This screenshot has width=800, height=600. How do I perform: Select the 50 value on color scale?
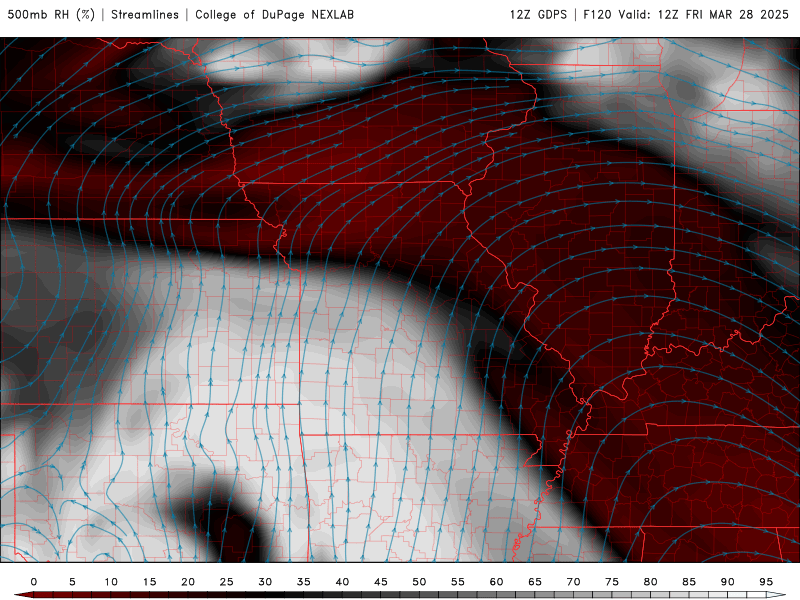pyautogui.click(x=419, y=582)
